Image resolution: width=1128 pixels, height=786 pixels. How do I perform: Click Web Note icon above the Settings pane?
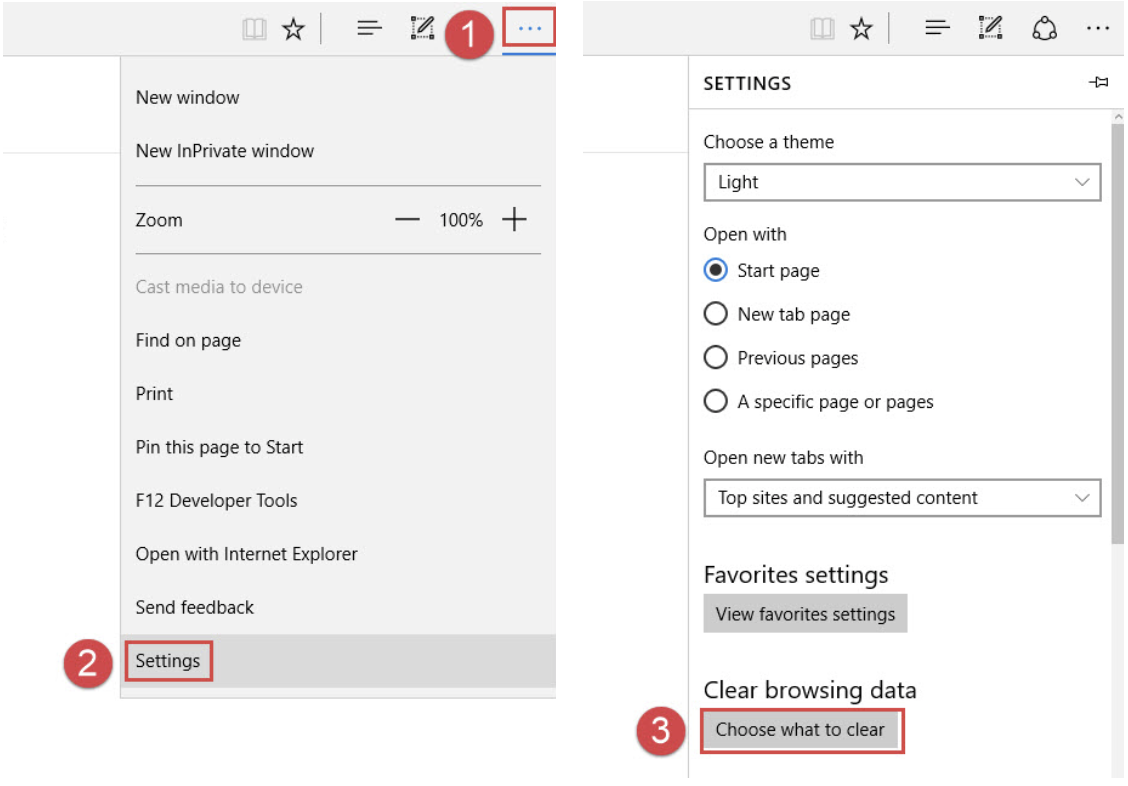pos(990,29)
